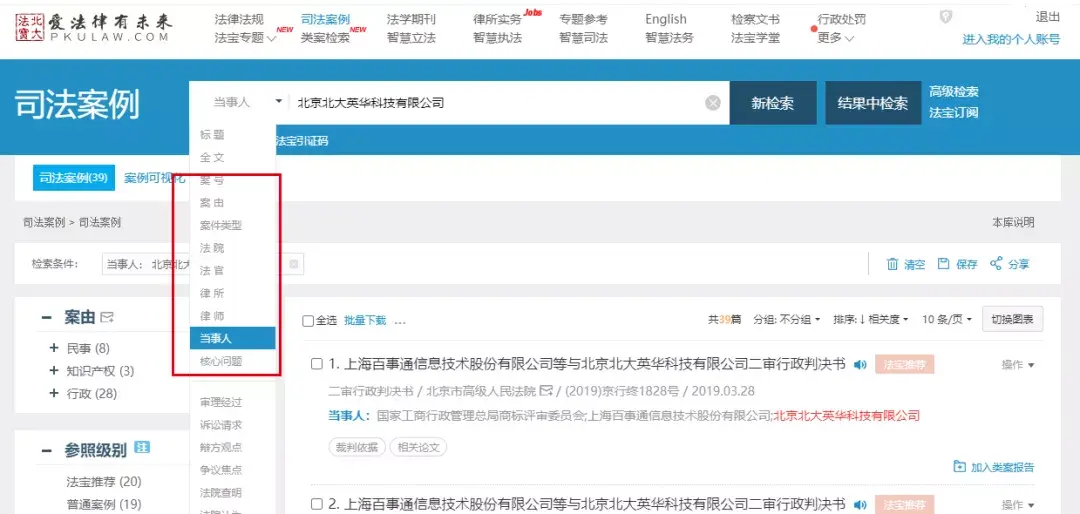Click the 结果中检索 button
1080x514 pixels.
(872, 103)
